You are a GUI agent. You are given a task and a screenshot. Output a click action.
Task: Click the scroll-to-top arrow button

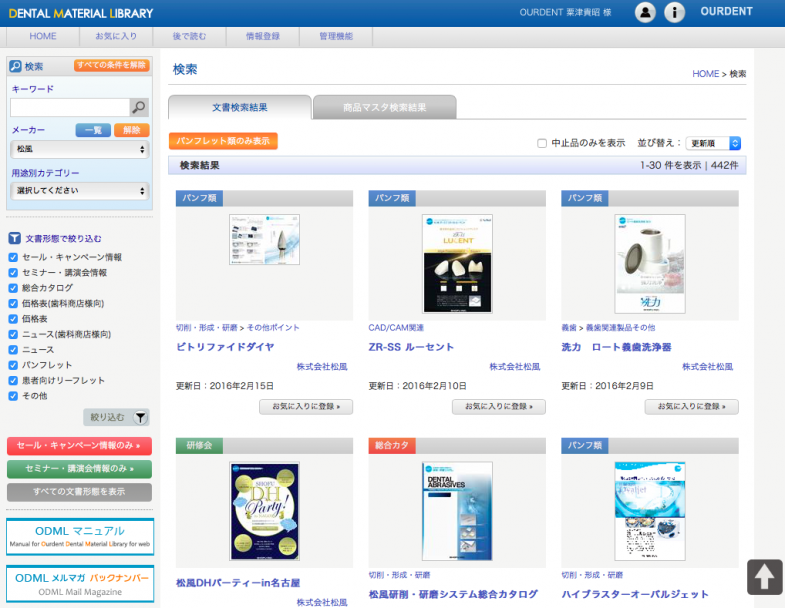coord(764,577)
